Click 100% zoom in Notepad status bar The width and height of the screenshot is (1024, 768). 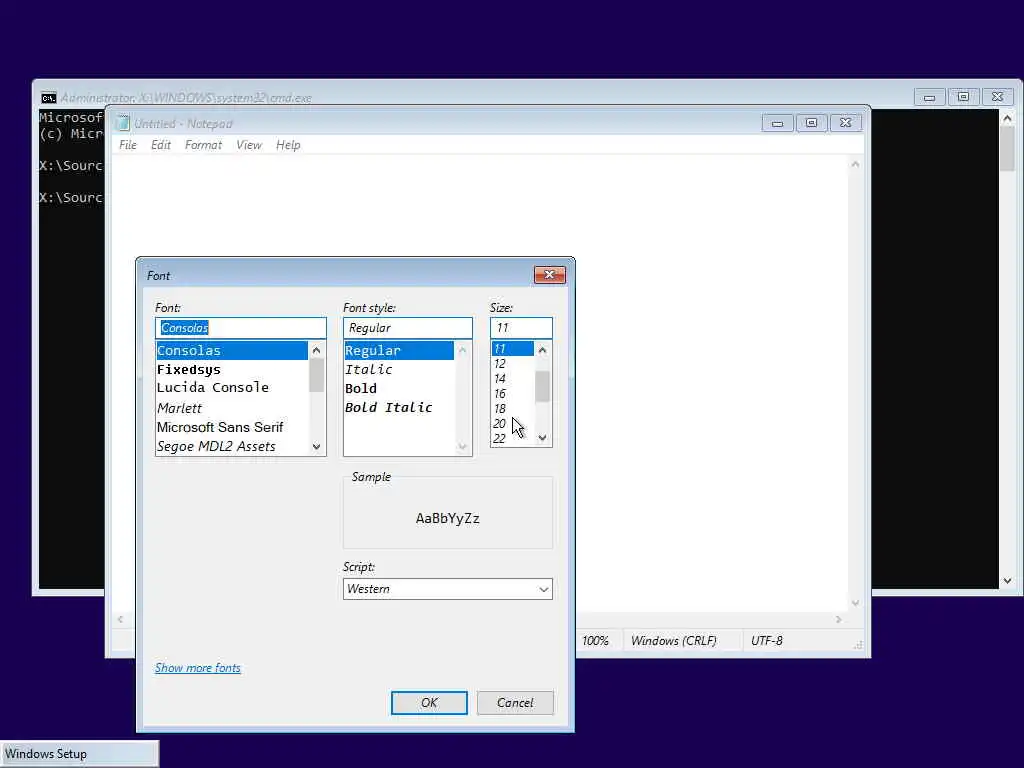(x=596, y=641)
